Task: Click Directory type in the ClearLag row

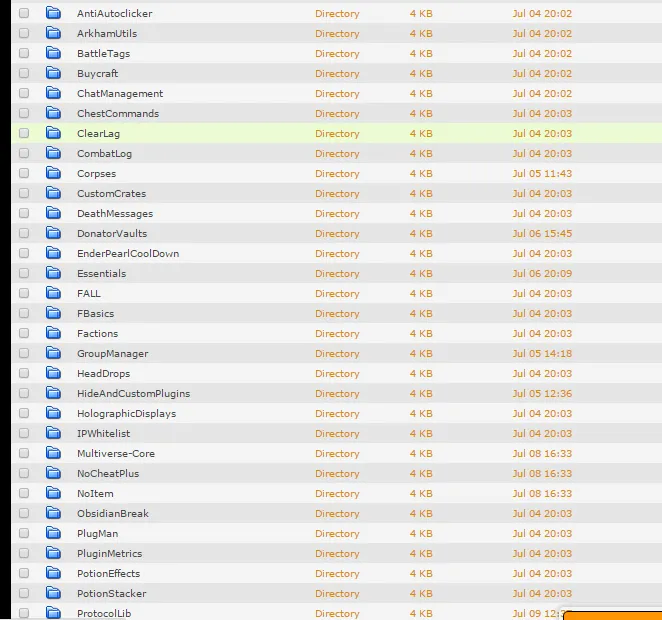Action: coord(337,134)
